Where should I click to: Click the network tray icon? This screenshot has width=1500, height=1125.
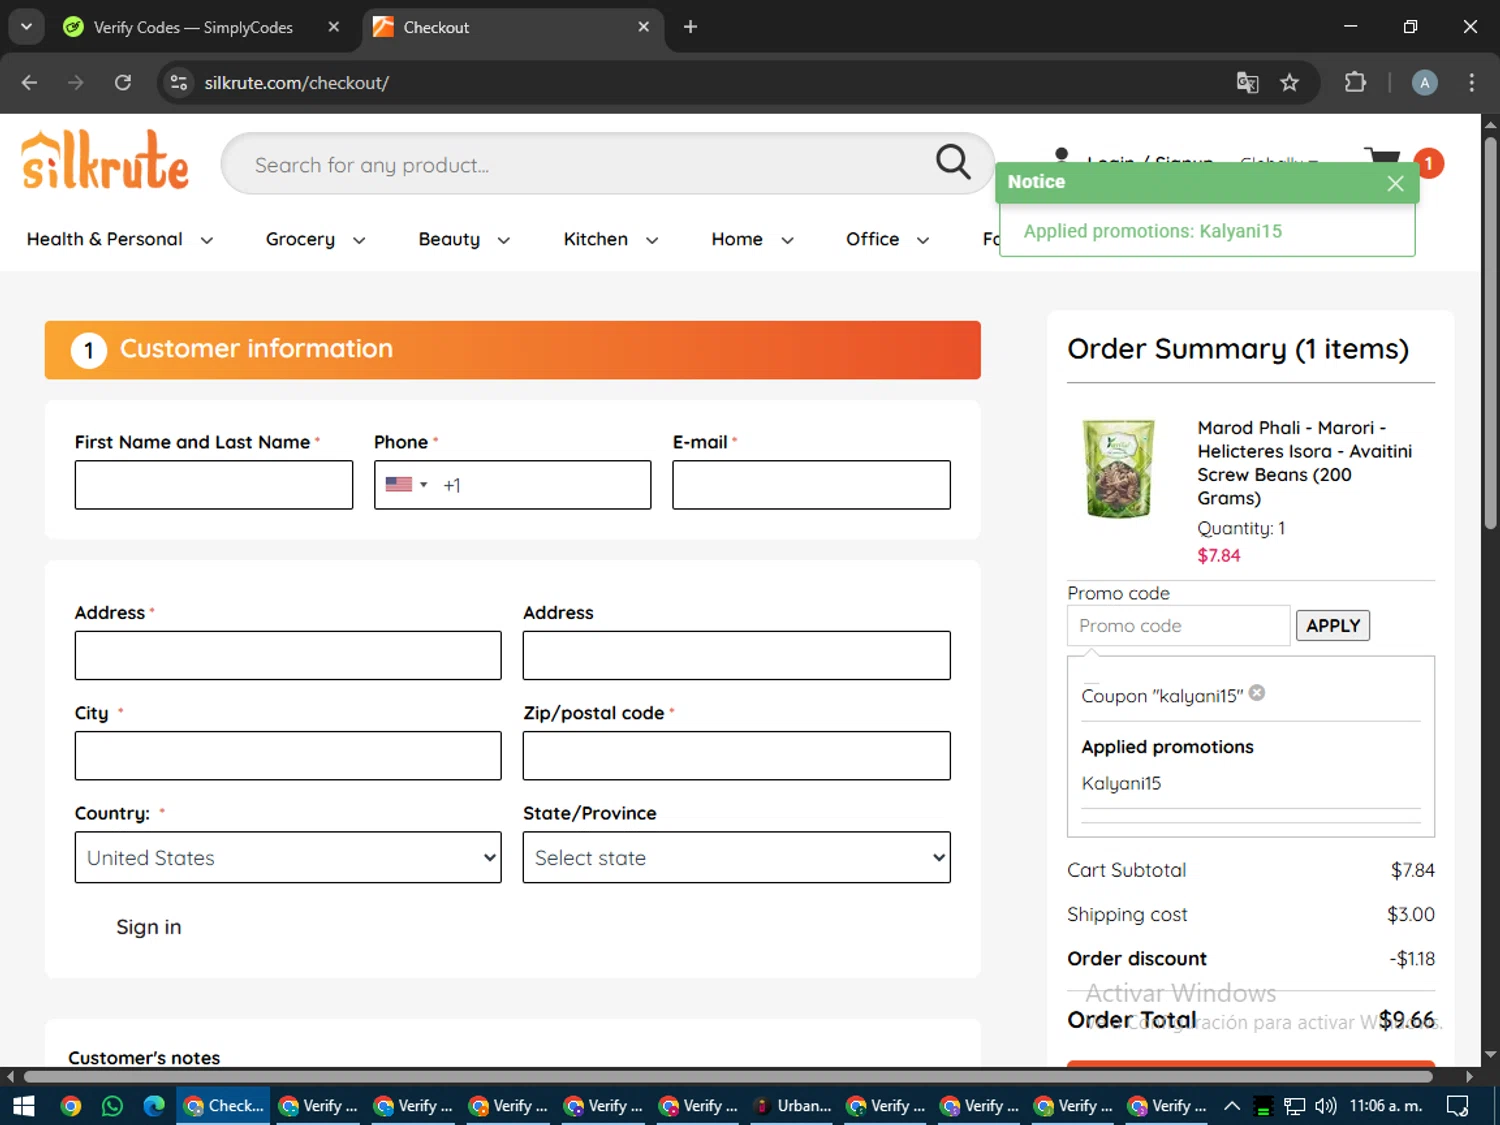point(1294,1105)
